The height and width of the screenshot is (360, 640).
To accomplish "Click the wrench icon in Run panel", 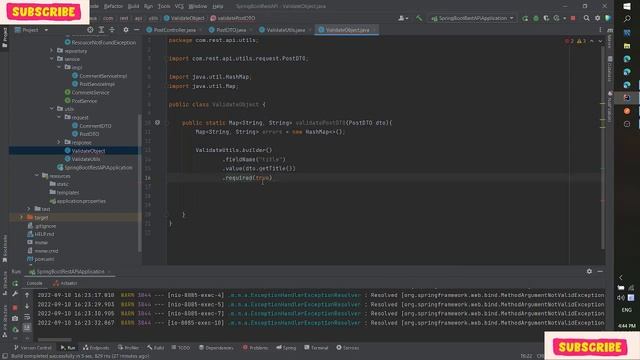I will tap(15, 294).
